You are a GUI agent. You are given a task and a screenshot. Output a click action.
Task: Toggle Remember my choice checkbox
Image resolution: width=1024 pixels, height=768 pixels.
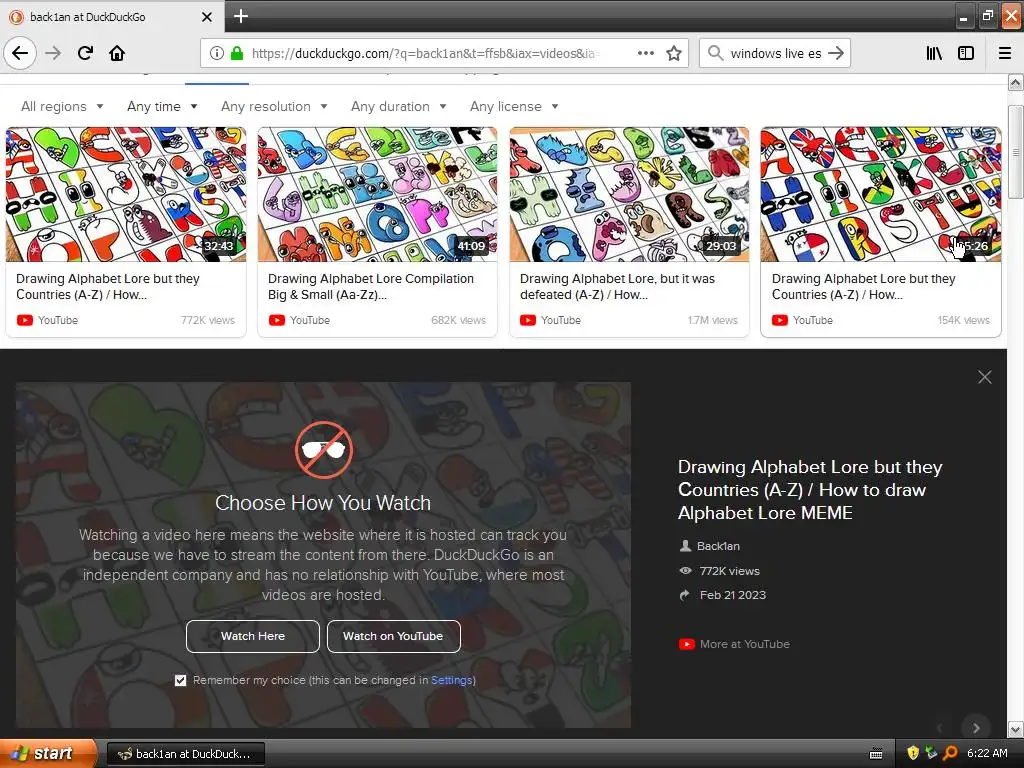[x=180, y=680]
